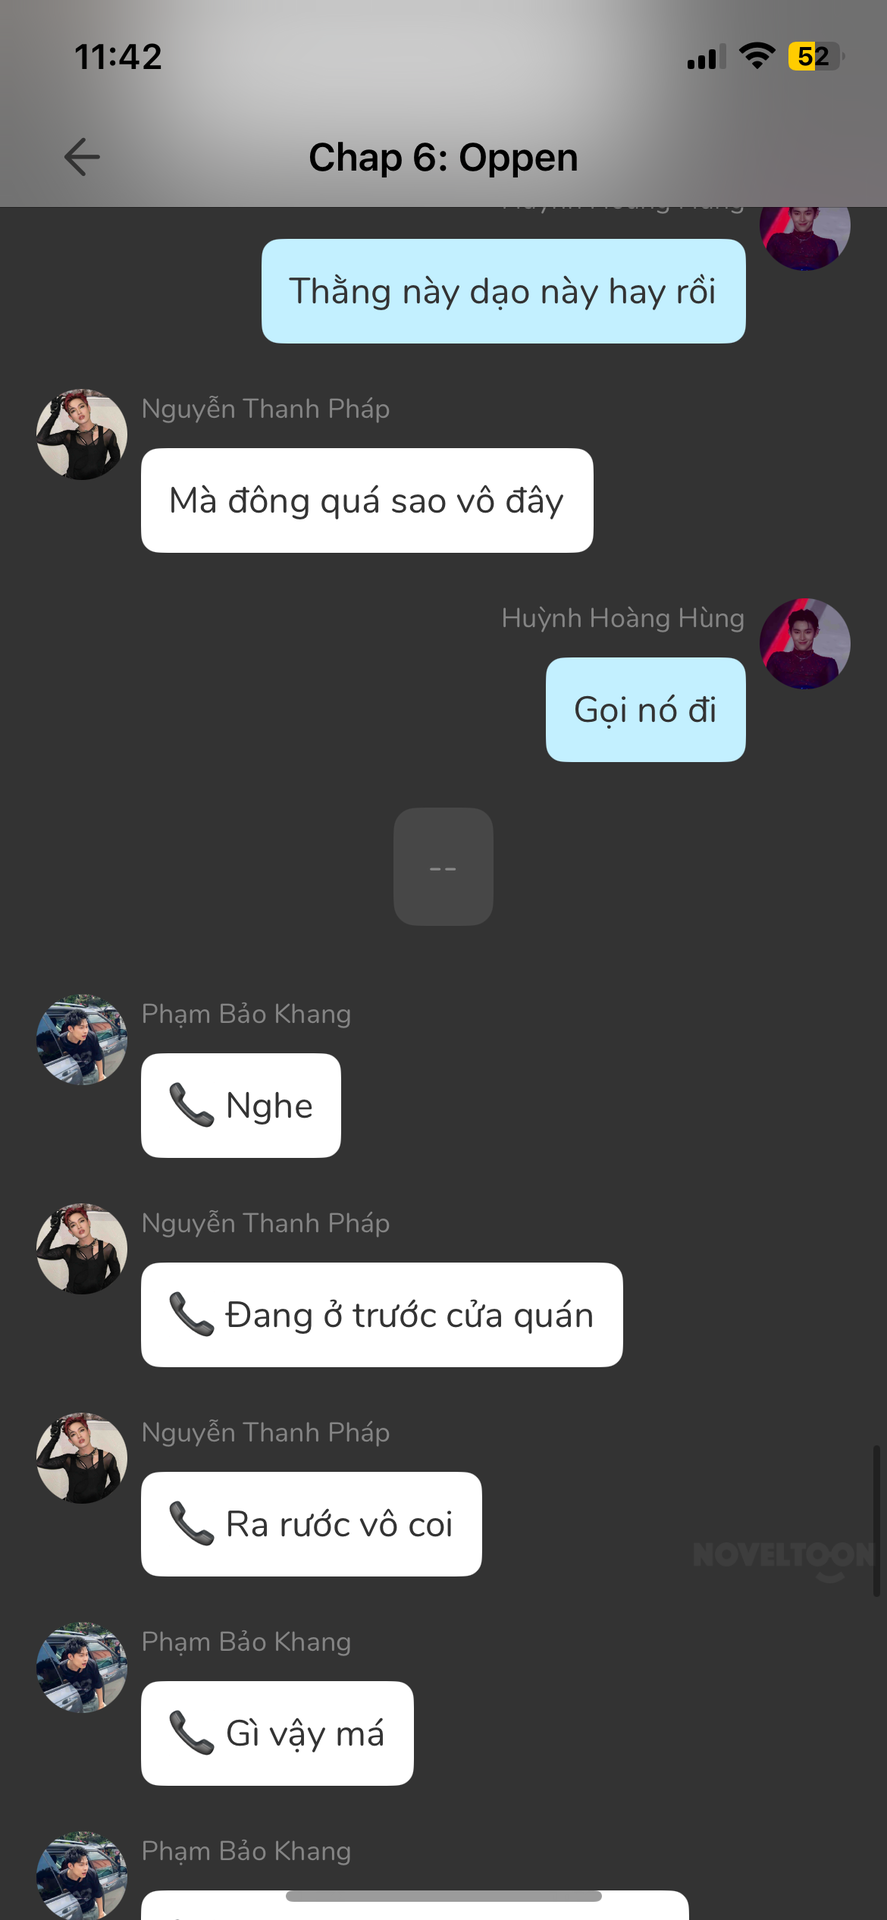Tap phone icon in "Gì vậy má"

(191, 1732)
